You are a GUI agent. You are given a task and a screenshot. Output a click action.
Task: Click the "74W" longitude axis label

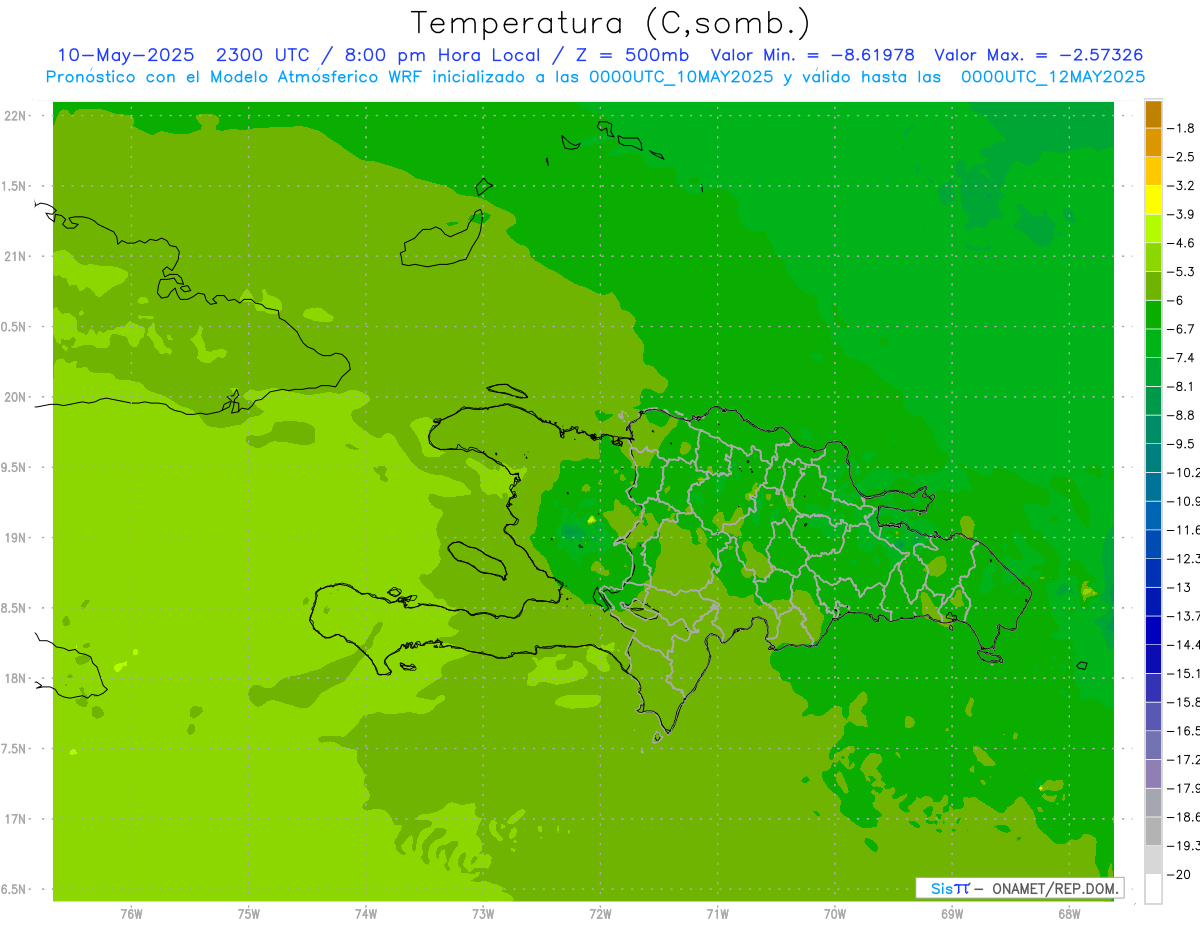point(365,914)
